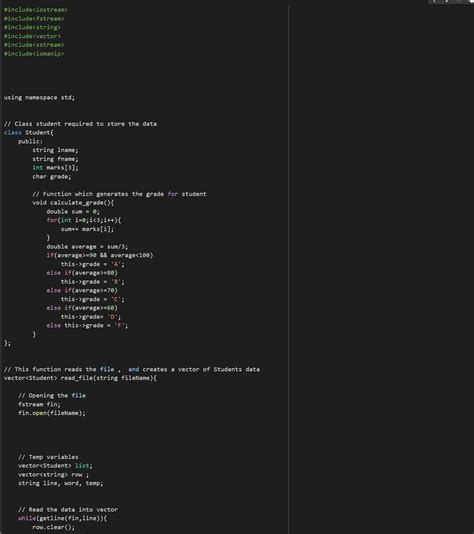Click the '#include<iostream>' line

click(x=35, y=10)
